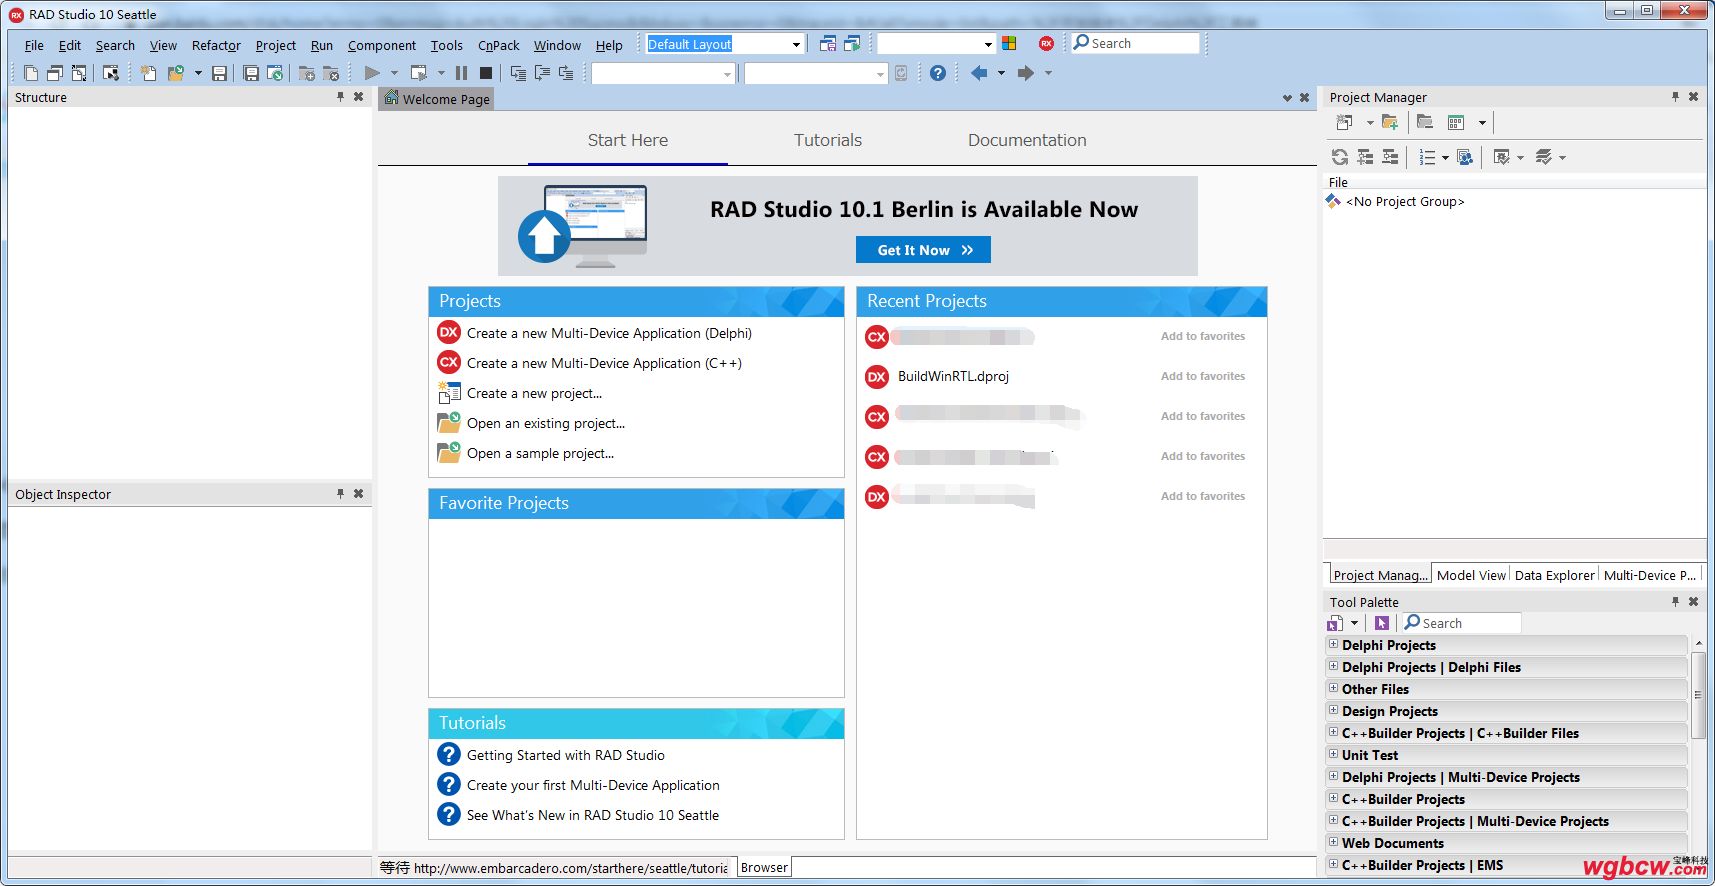The image size is (1715, 886).
Task: Expand Web Documents category in Tool Palette
Action: 1333,843
